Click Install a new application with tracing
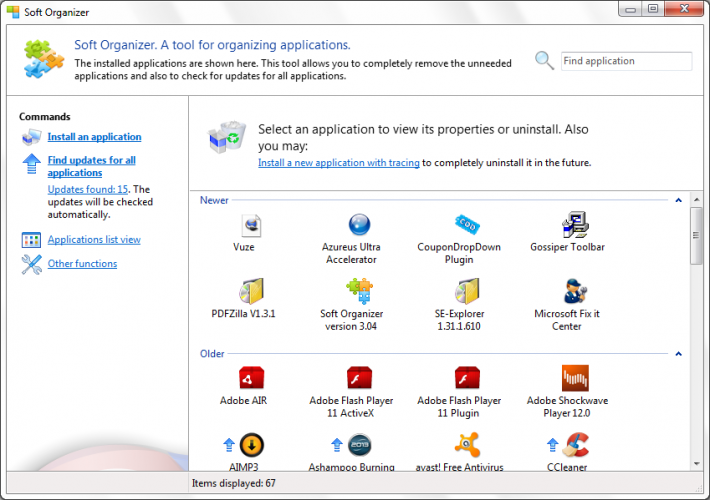This screenshot has height=500, width=710. tap(339, 163)
